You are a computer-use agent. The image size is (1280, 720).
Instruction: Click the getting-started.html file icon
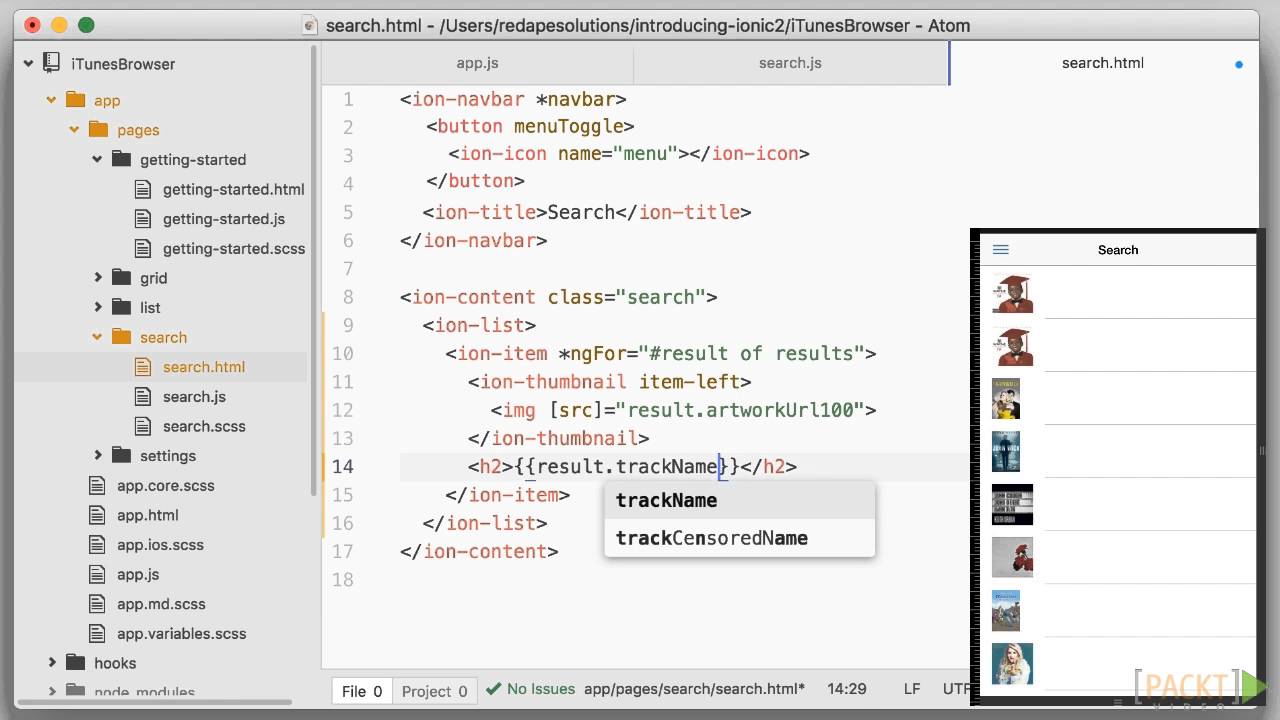click(143, 189)
